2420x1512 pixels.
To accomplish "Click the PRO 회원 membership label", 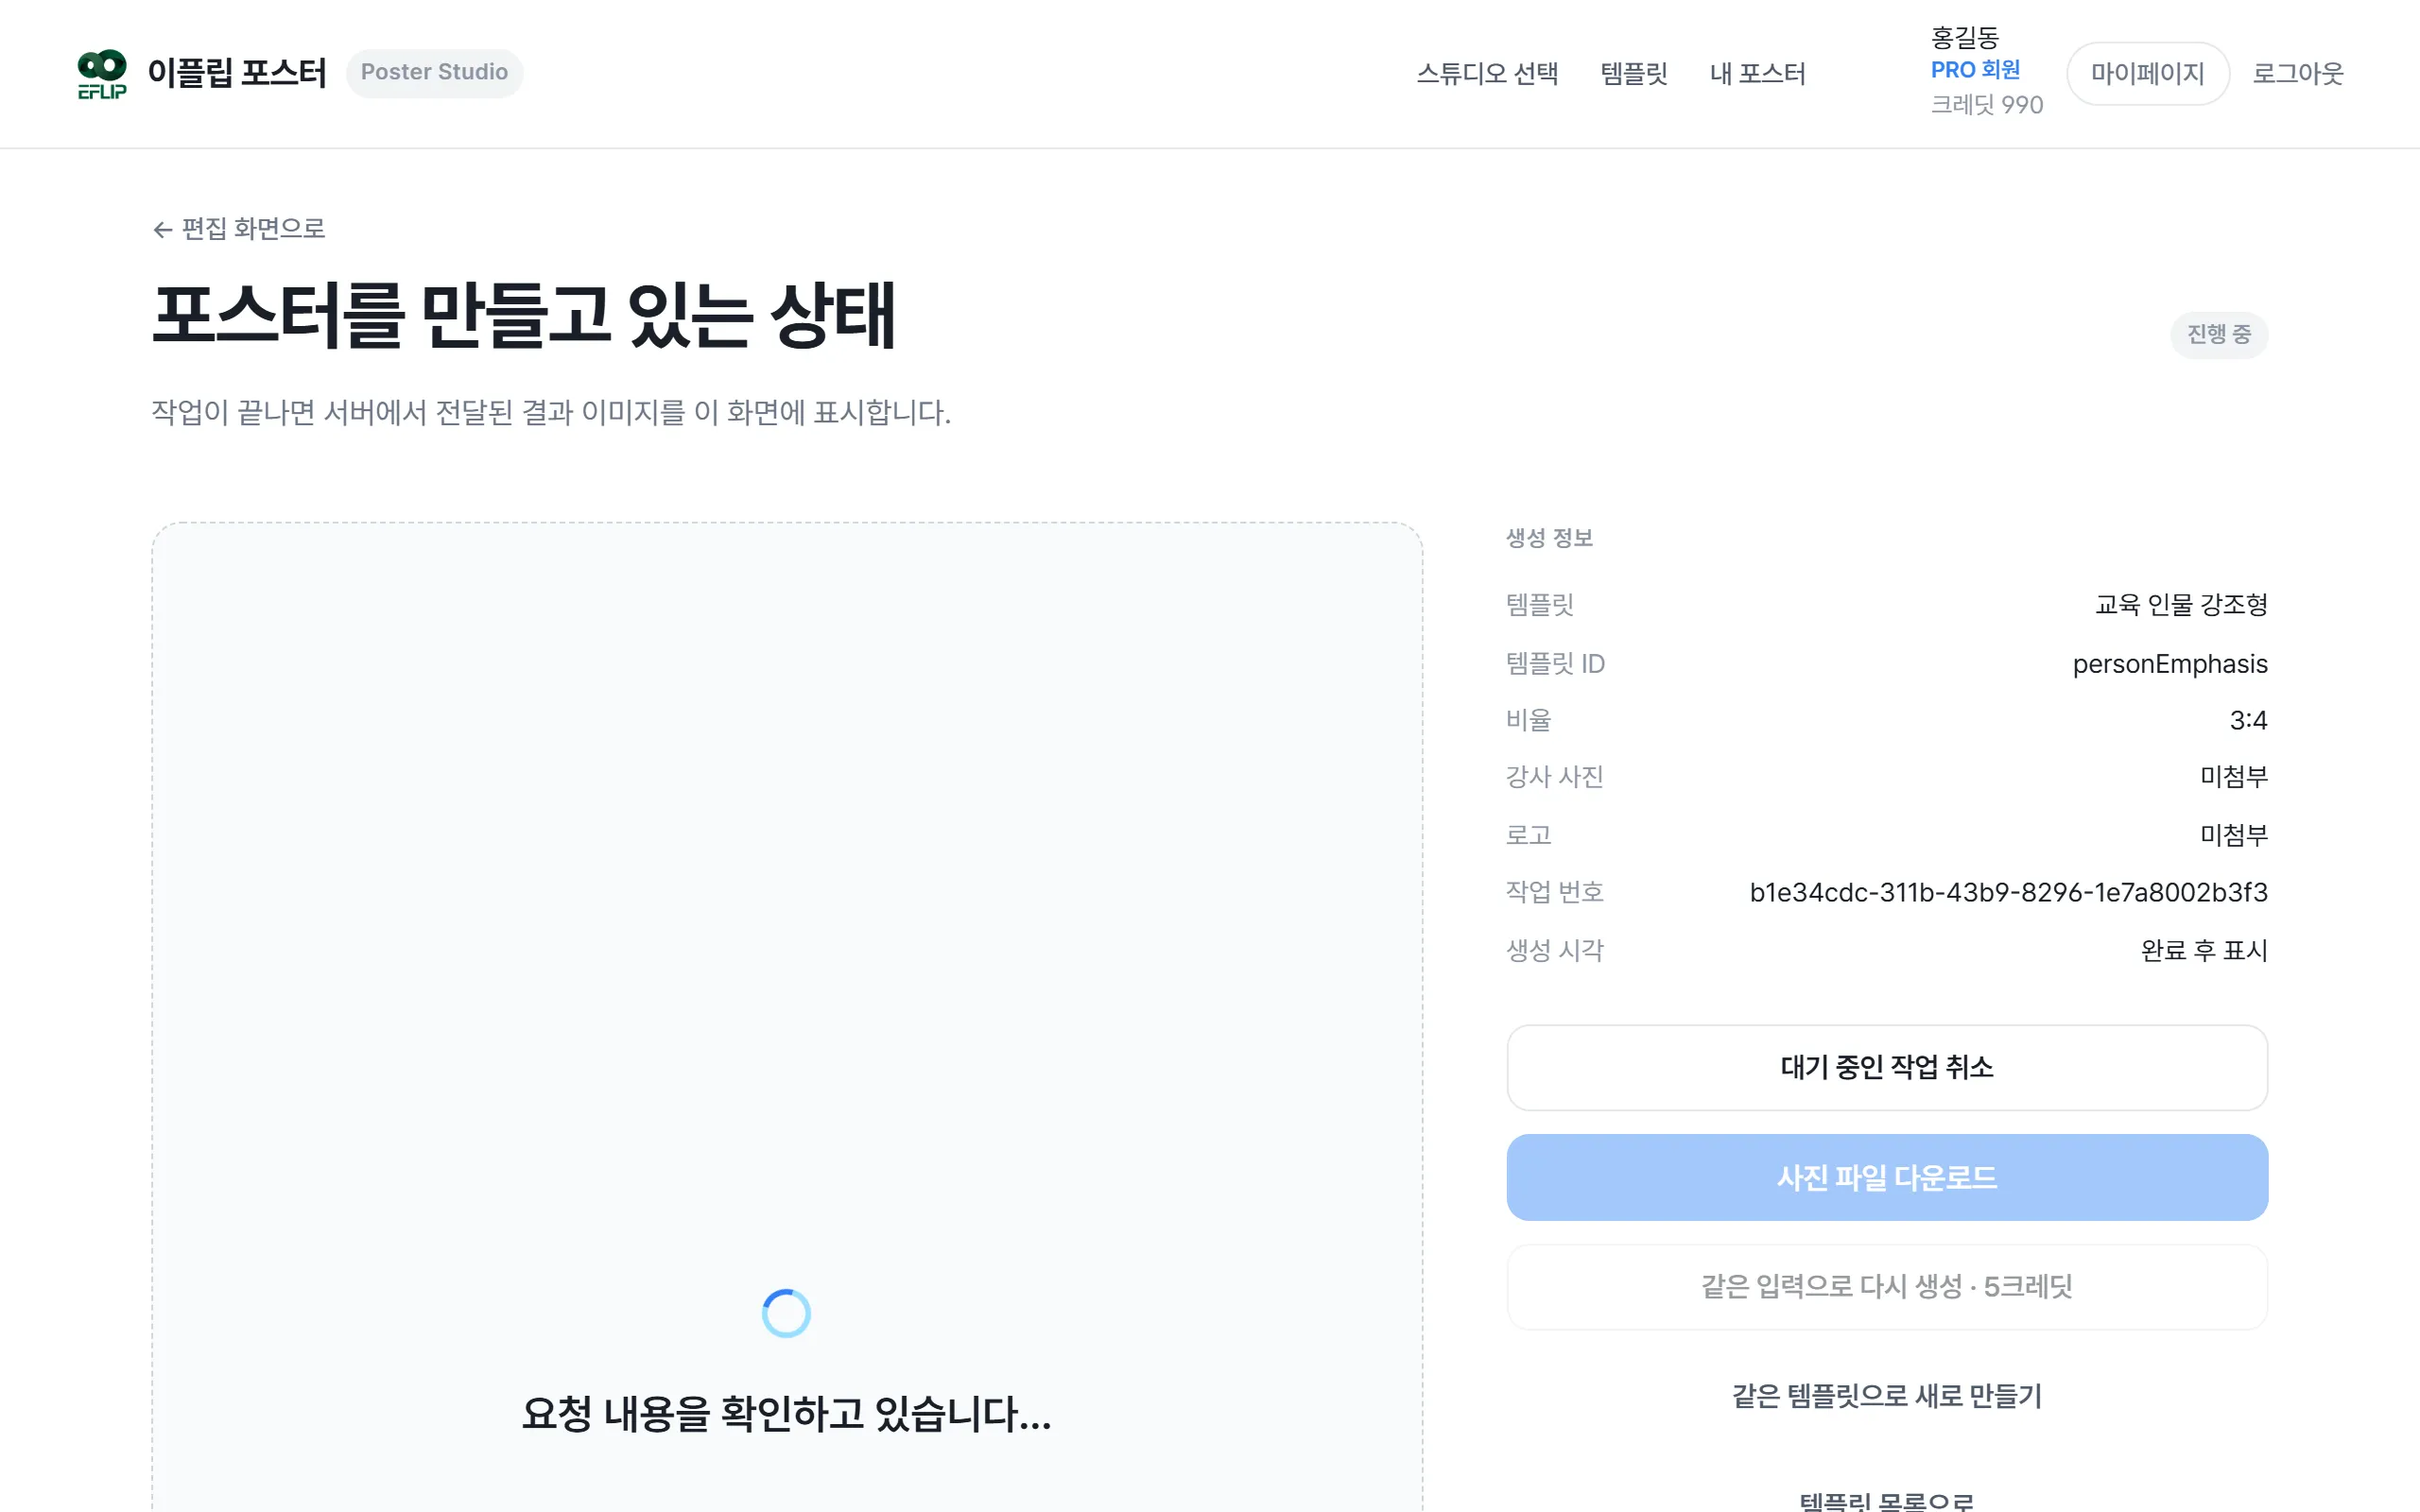I will click(1975, 70).
